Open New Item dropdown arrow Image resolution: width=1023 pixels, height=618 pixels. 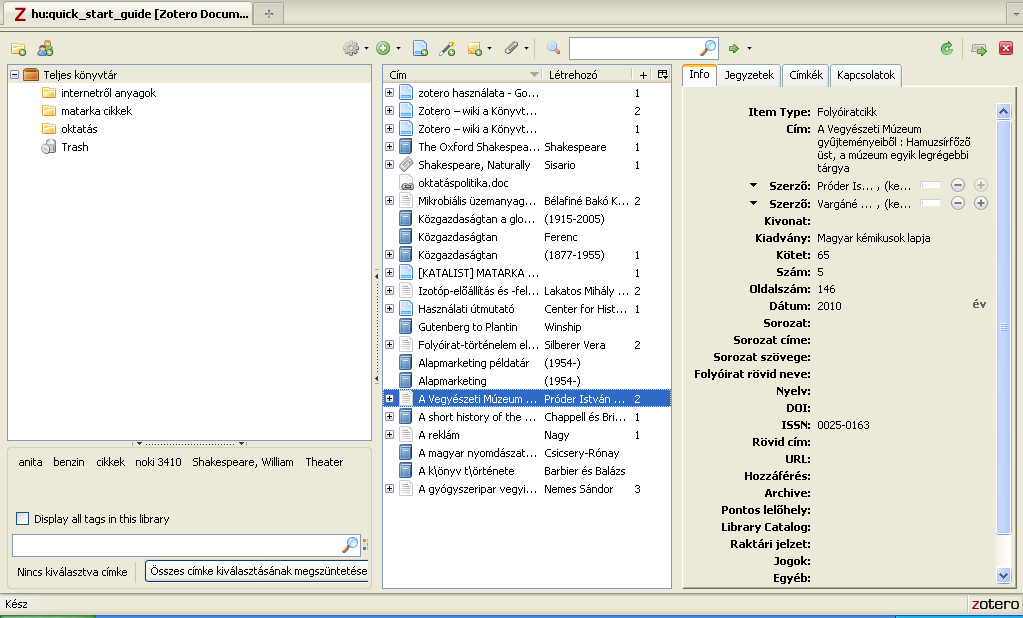point(399,49)
